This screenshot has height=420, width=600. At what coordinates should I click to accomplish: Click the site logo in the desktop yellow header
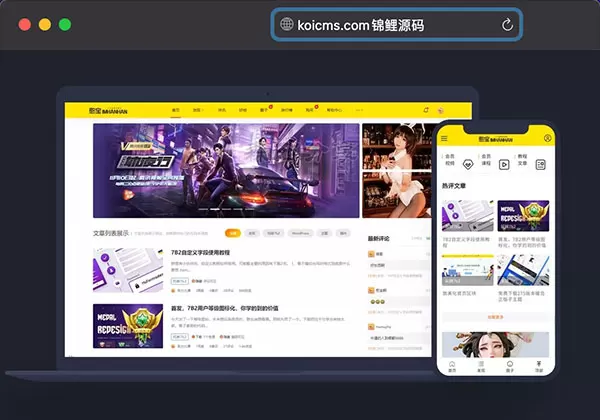tap(108, 111)
